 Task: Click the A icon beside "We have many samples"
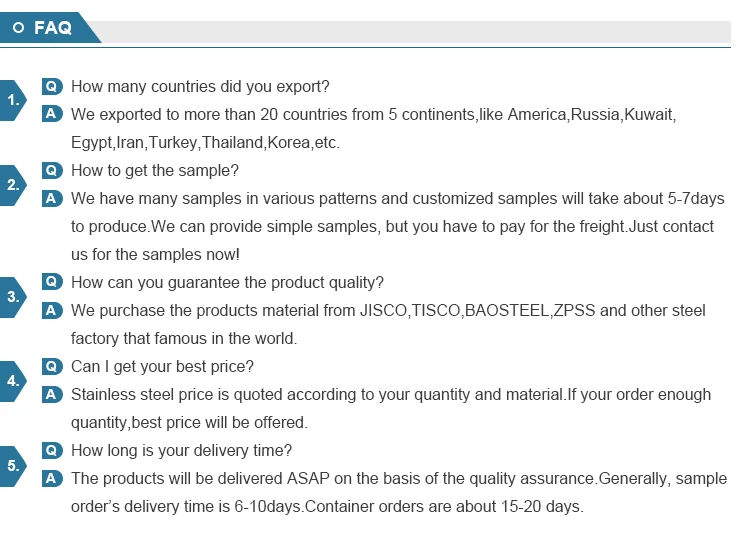[52, 198]
